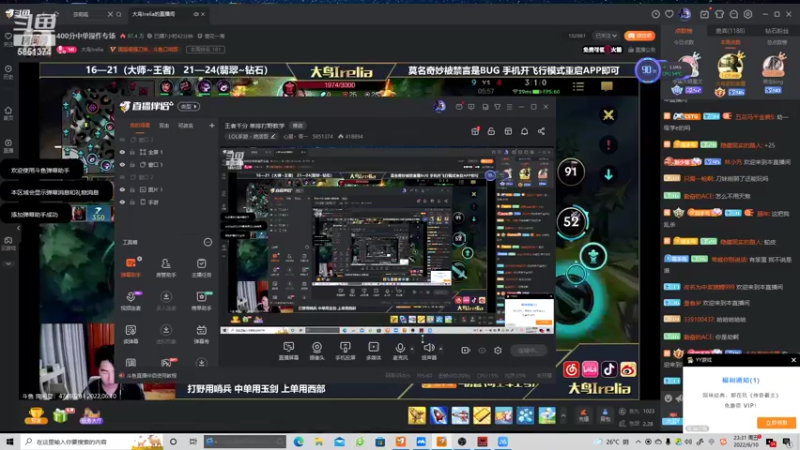Screen dimensions: 800x450
Task: Switch to the second scene tab in companion
Action: coord(164,126)
